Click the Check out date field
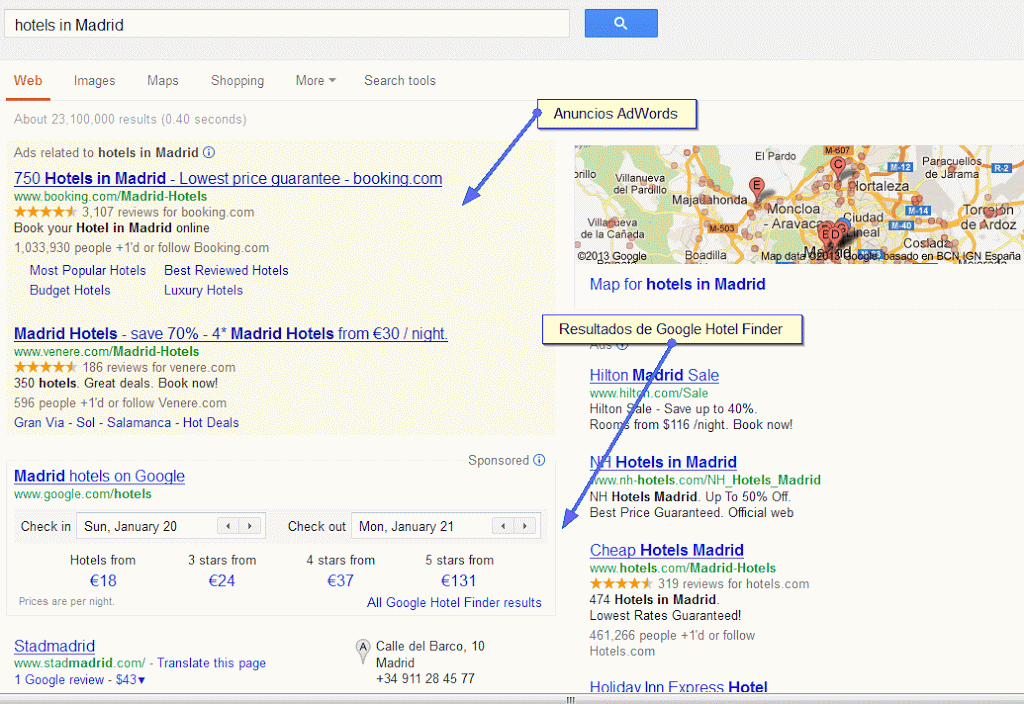This screenshot has height=704, width=1024. click(446, 526)
